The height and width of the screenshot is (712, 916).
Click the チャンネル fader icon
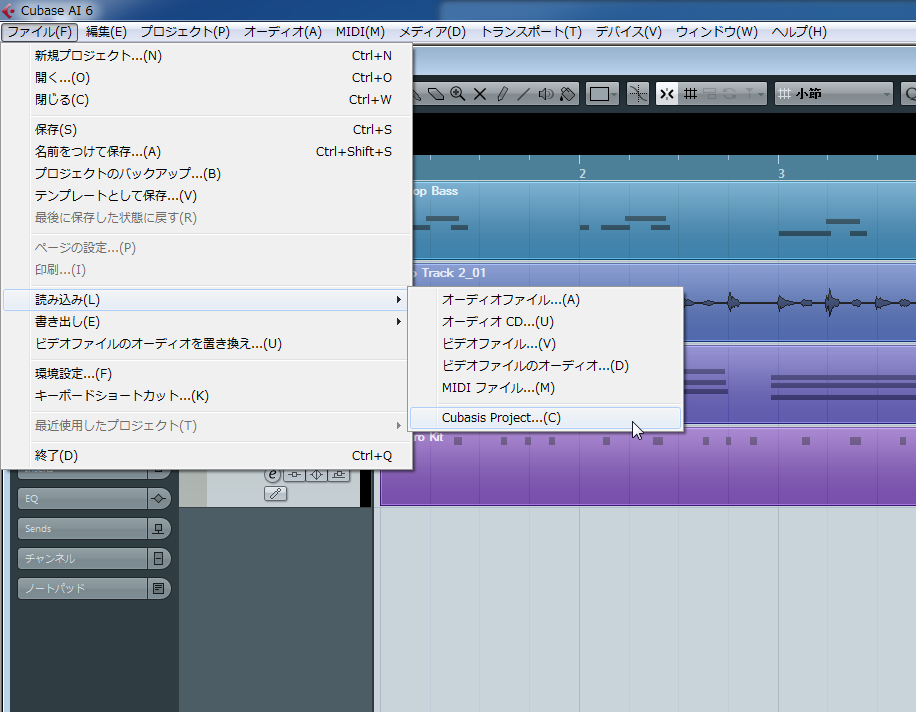click(158, 558)
